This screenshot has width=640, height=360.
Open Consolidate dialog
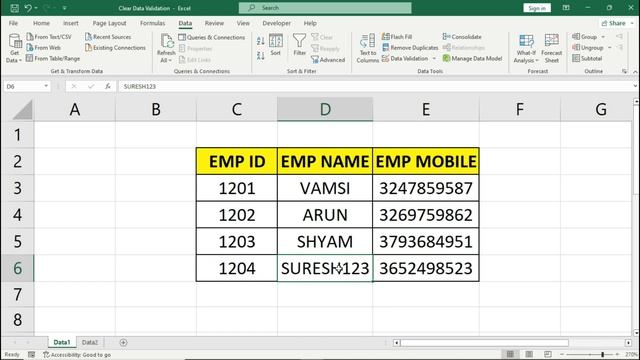462,37
